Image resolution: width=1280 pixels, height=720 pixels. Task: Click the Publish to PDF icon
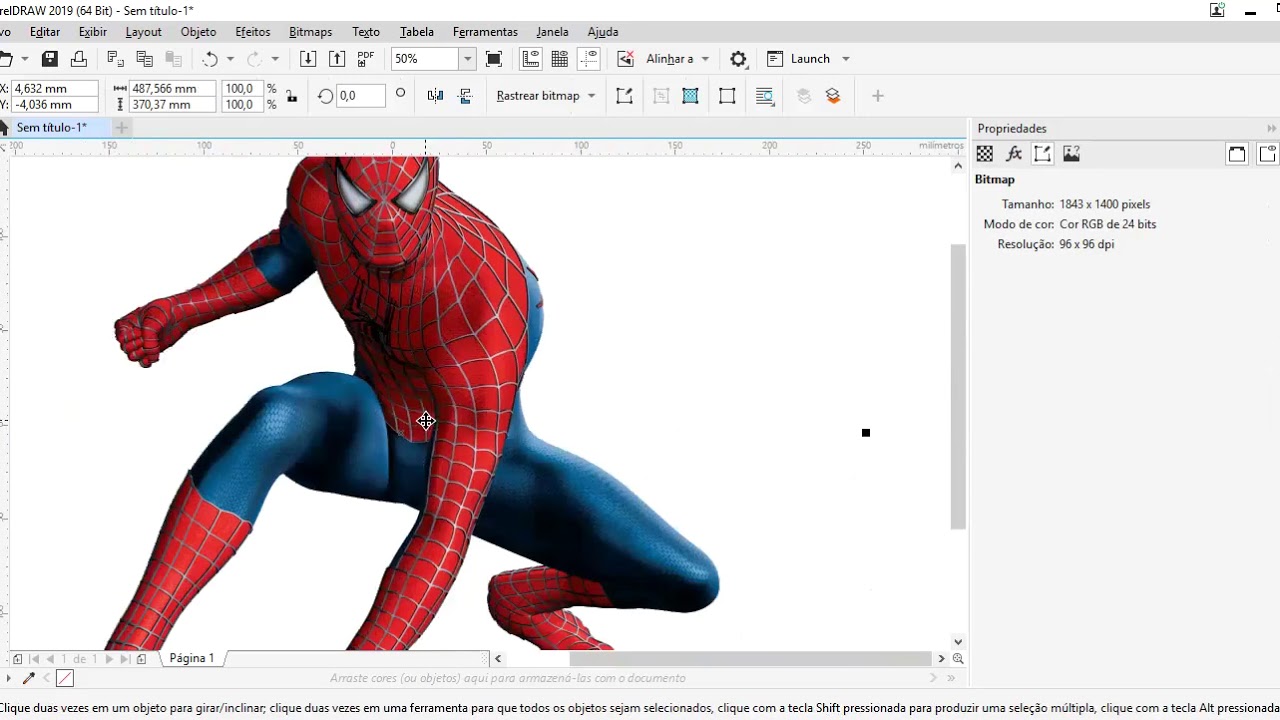coord(365,59)
